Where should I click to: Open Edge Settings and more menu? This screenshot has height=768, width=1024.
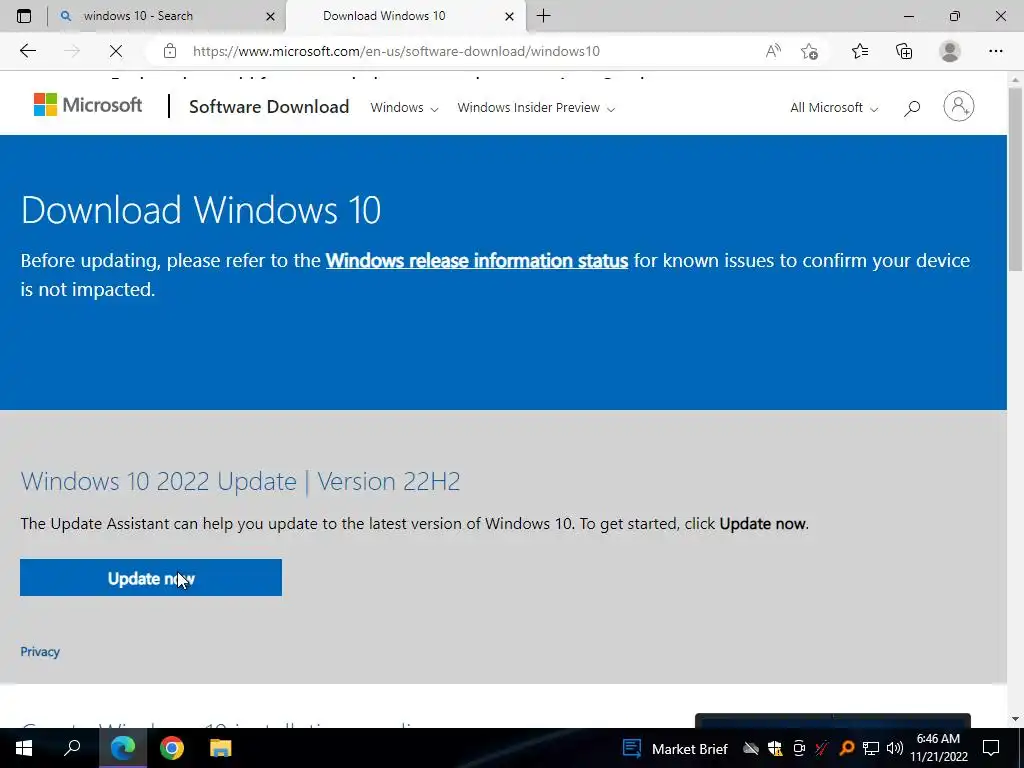coord(995,51)
